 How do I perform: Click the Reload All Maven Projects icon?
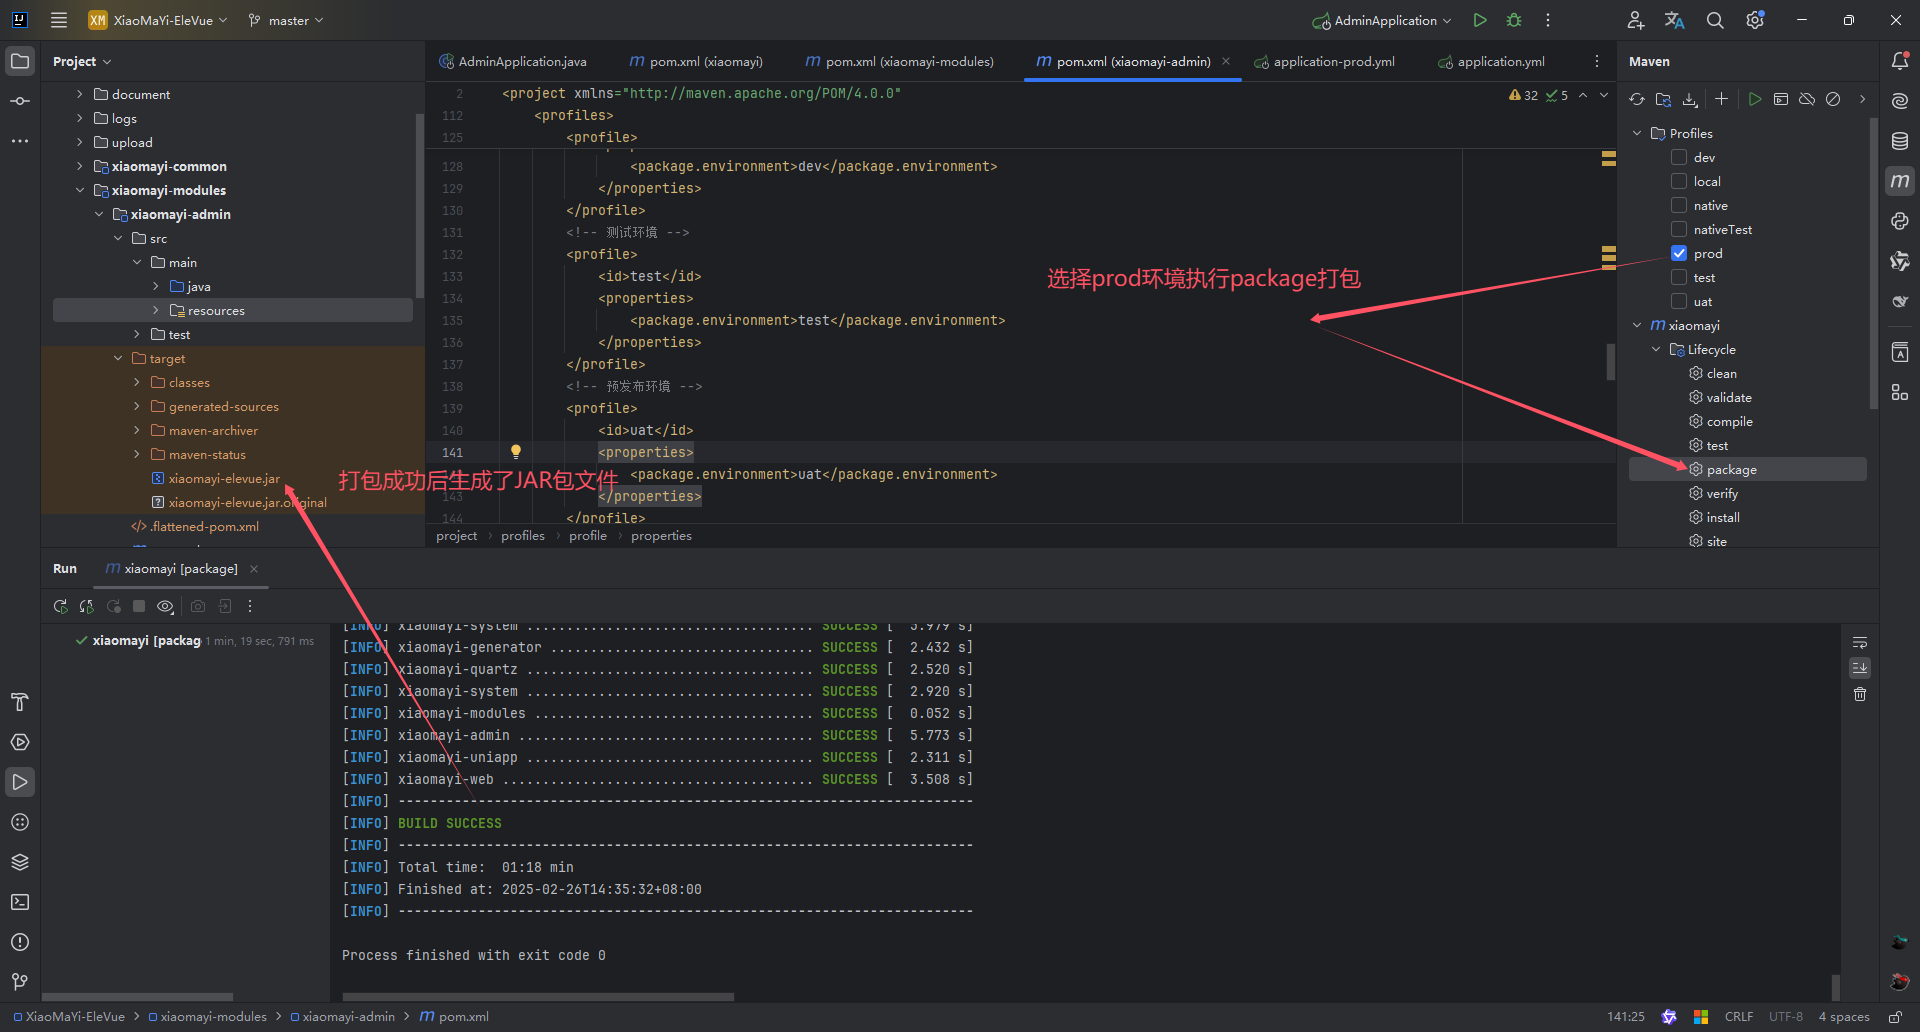click(1637, 99)
